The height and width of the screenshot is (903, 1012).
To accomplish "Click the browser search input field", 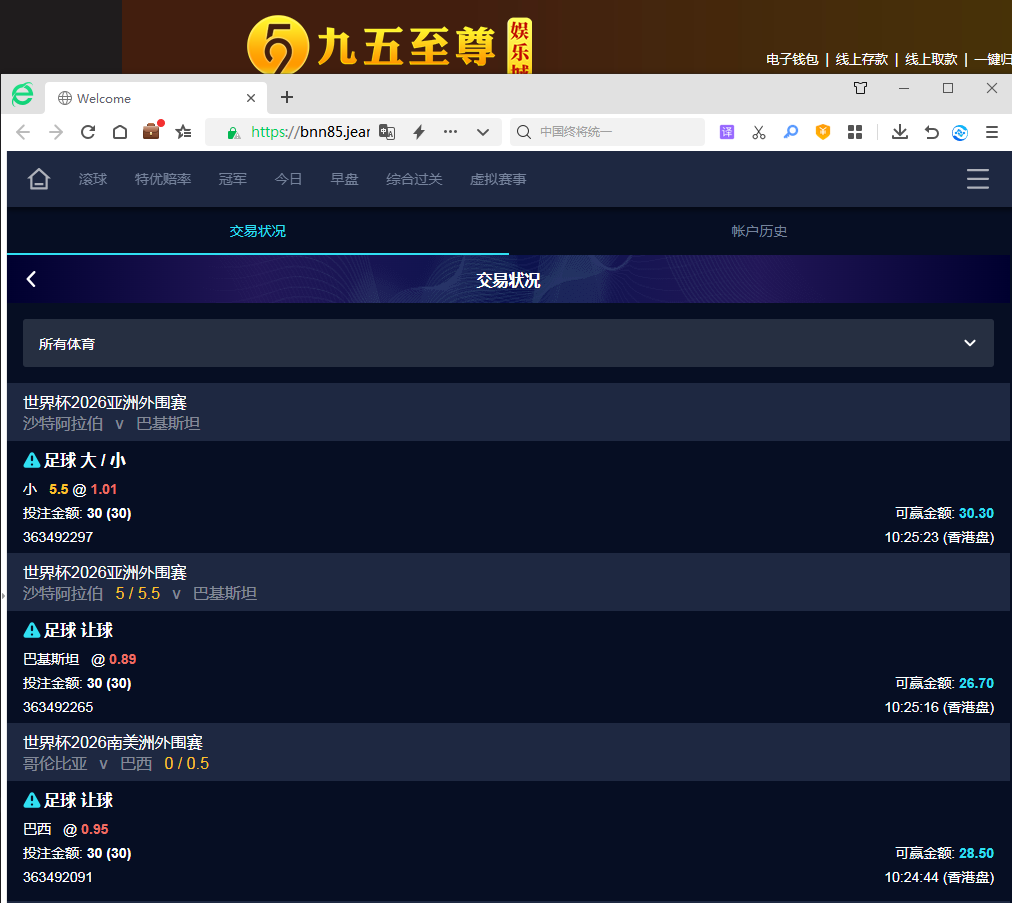I will coord(615,132).
